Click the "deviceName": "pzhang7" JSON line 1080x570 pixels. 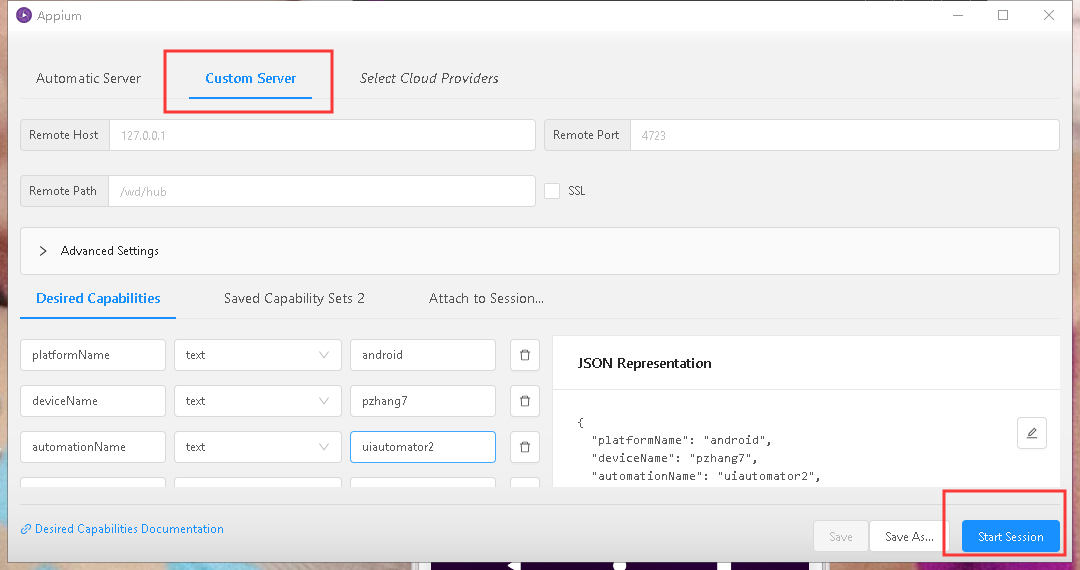coord(674,458)
